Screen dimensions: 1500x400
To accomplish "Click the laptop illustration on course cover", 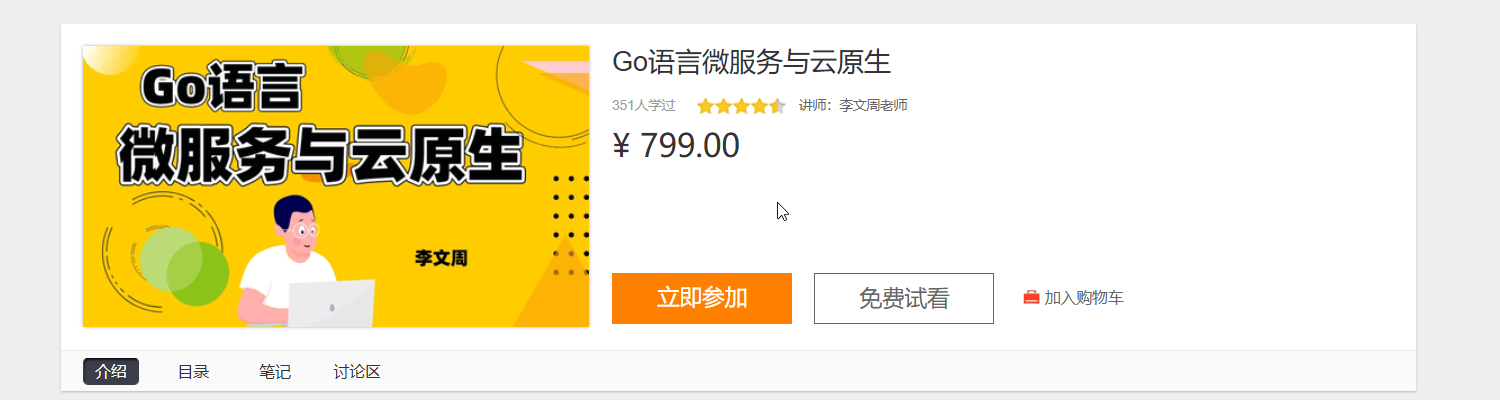I will click(x=332, y=303).
